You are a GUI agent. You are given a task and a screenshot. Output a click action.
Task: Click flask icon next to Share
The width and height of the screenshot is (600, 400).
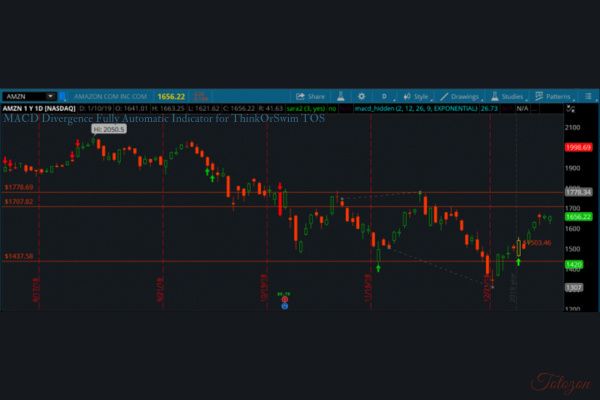[x=339, y=96]
